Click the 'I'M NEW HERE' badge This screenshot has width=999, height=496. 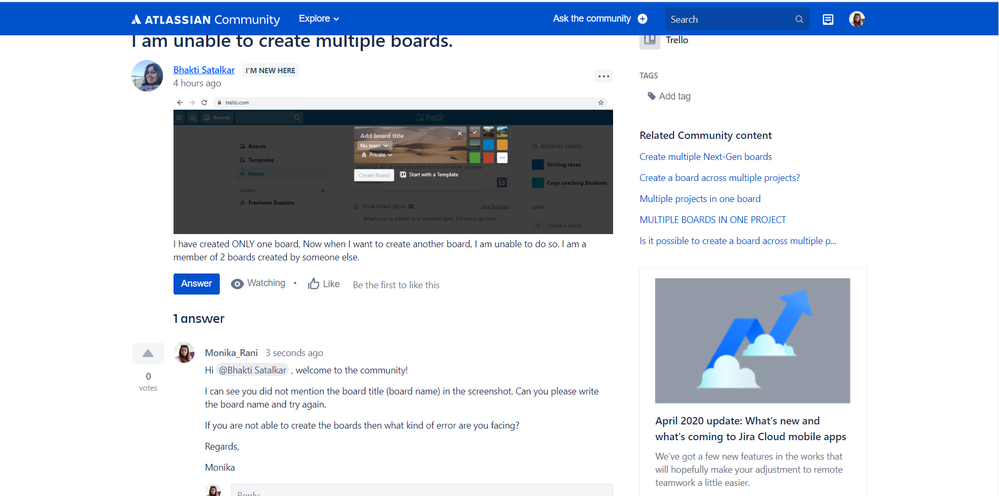point(271,71)
